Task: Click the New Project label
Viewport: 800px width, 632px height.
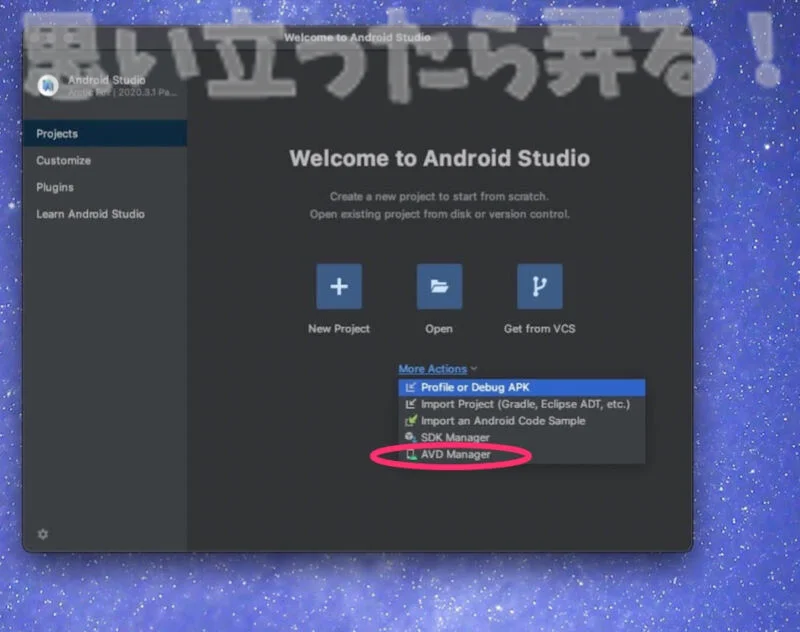Action: click(x=339, y=329)
